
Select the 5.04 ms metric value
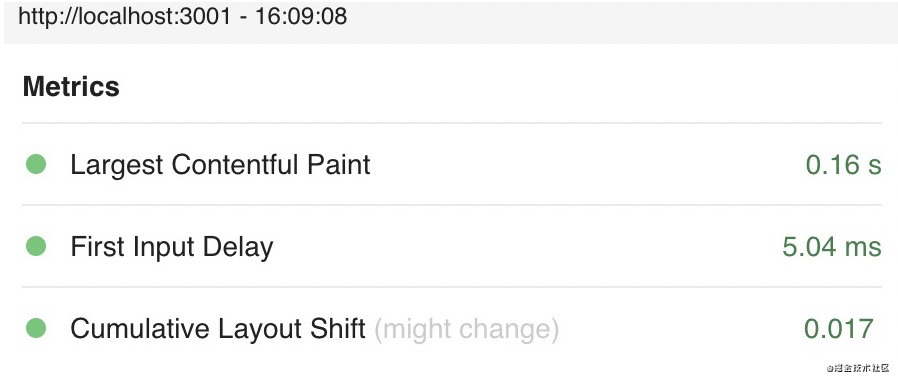pyautogui.click(x=832, y=247)
